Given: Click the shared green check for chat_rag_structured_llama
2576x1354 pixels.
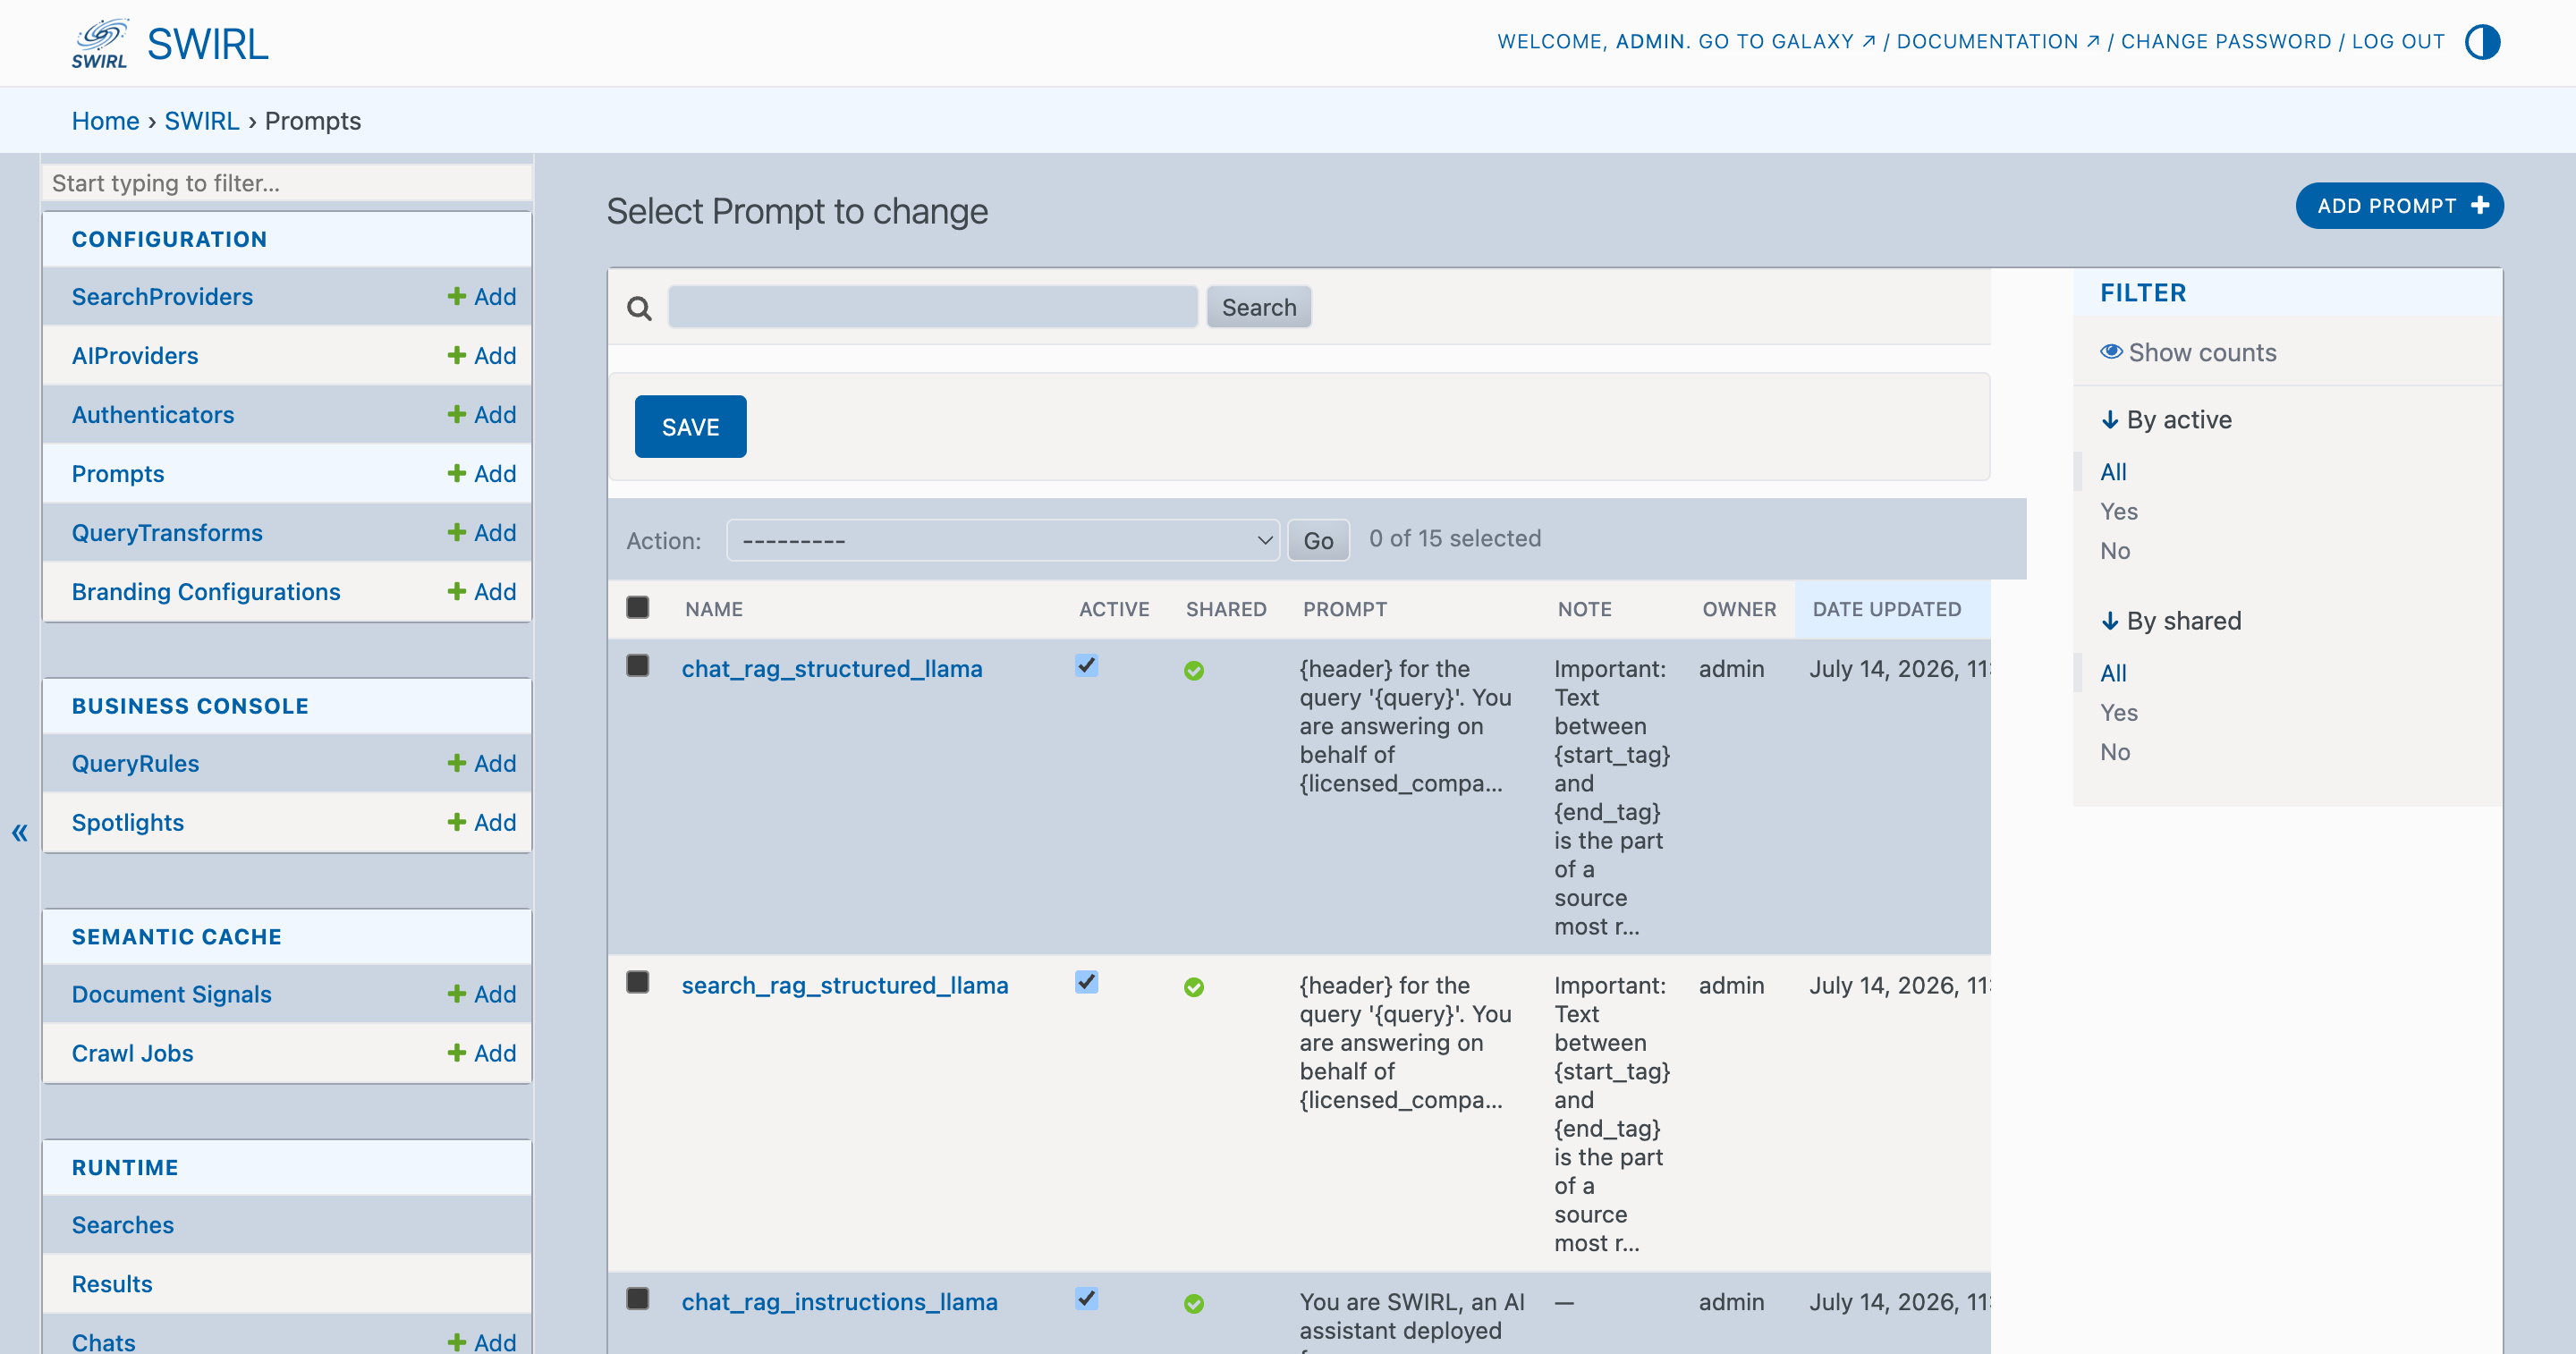Looking at the screenshot, I should [1193, 670].
